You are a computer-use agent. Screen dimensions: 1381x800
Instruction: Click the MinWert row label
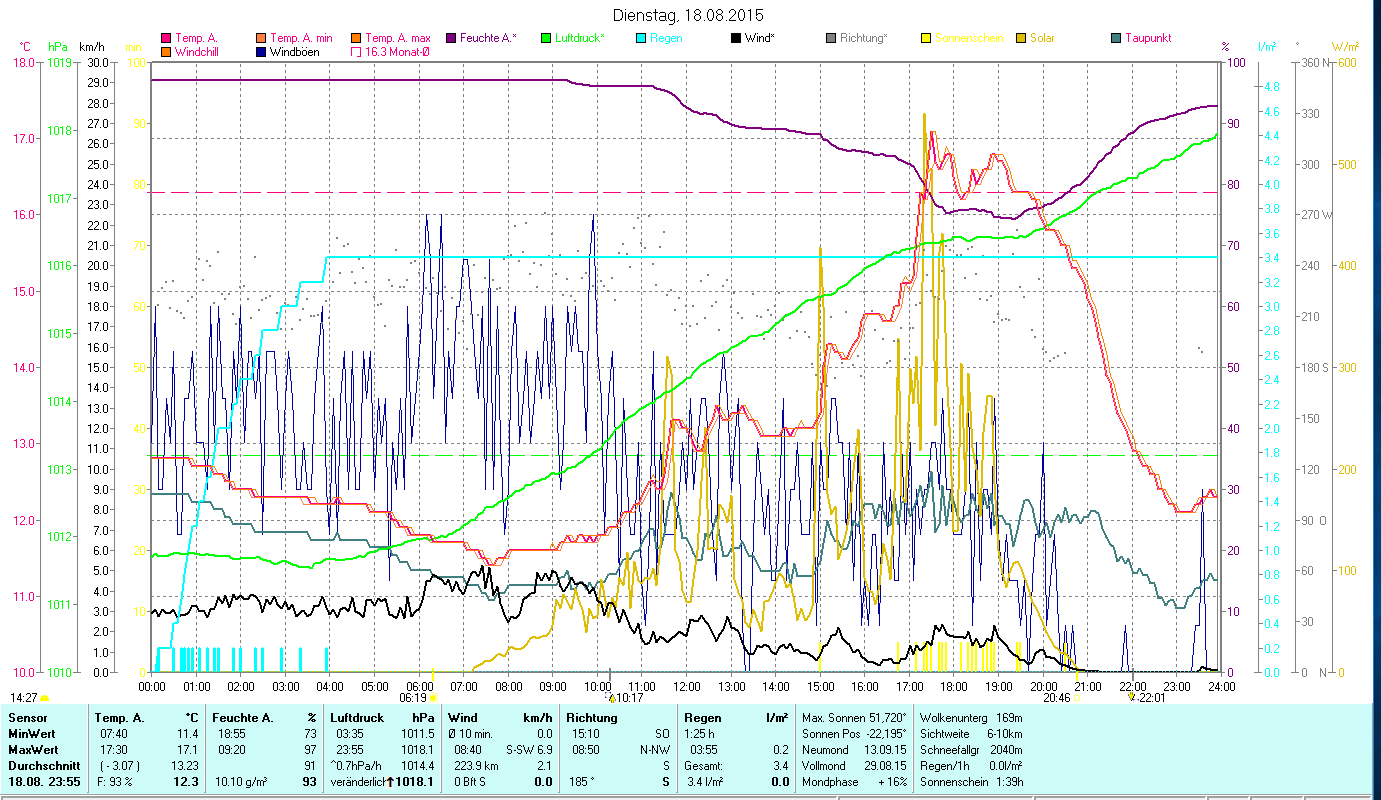[x=32, y=734]
